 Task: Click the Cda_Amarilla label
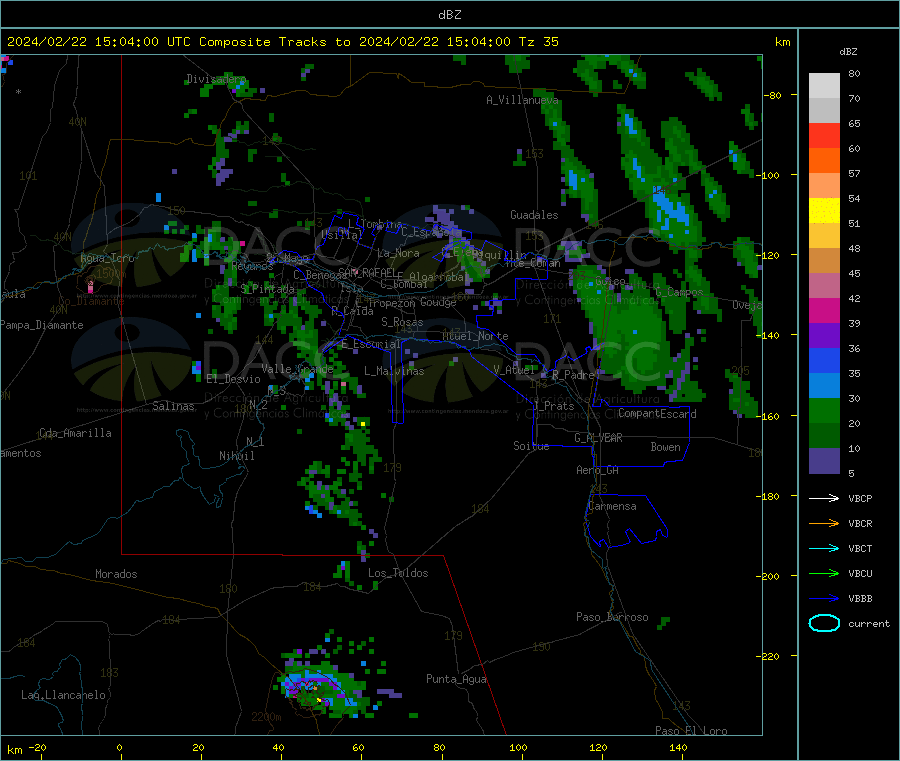(x=75, y=433)
